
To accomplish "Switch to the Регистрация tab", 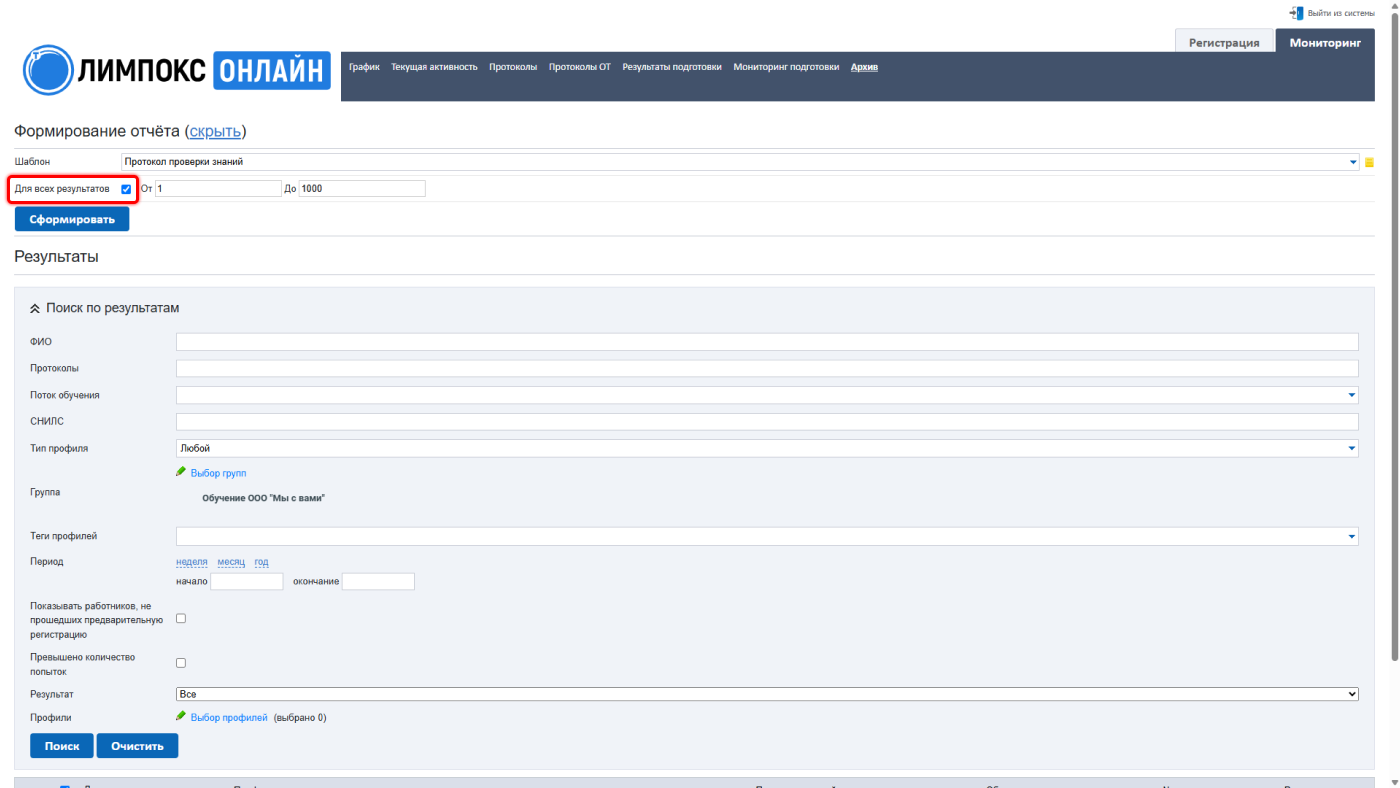I will point(1224,43).
